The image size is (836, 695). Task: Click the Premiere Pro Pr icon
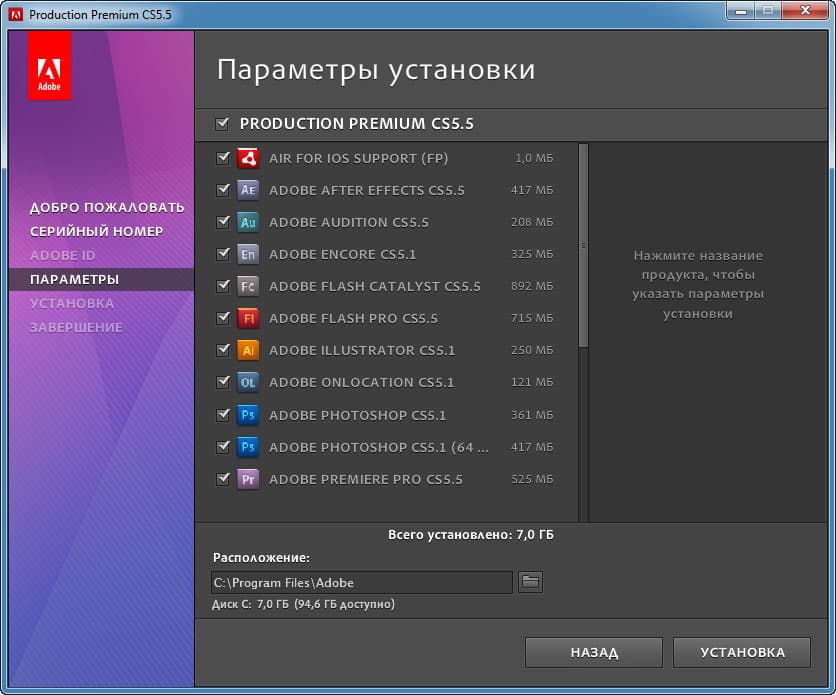click(248, 479)
